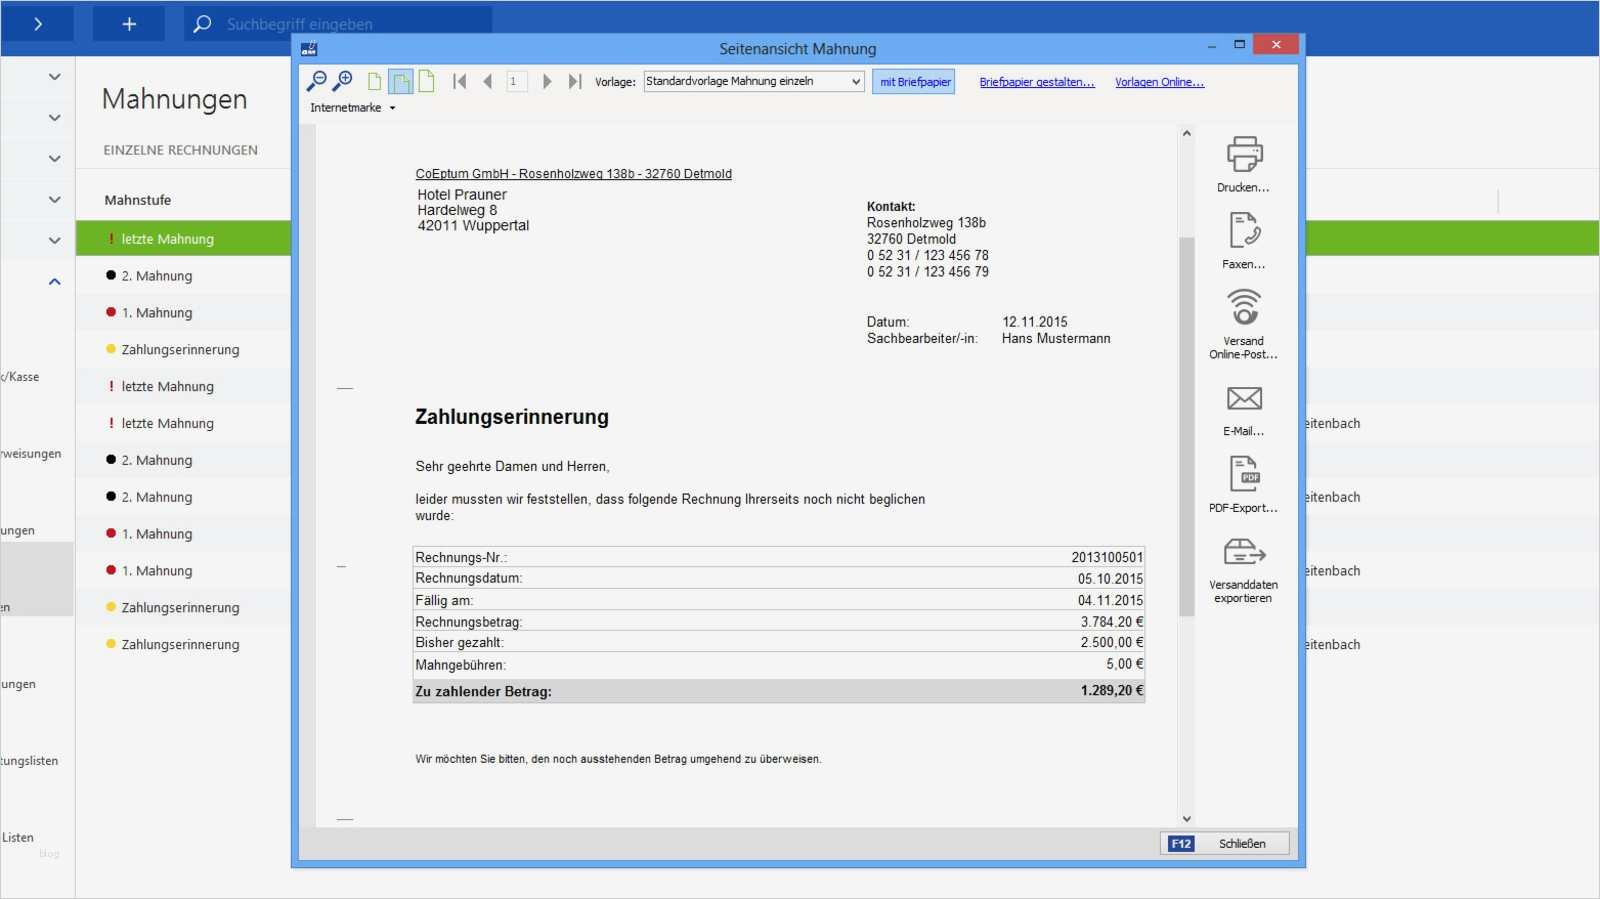This screenshot has width=1600, height=899.
Task: Click the highlighted blue page view icon
Action: coord(401,82)
